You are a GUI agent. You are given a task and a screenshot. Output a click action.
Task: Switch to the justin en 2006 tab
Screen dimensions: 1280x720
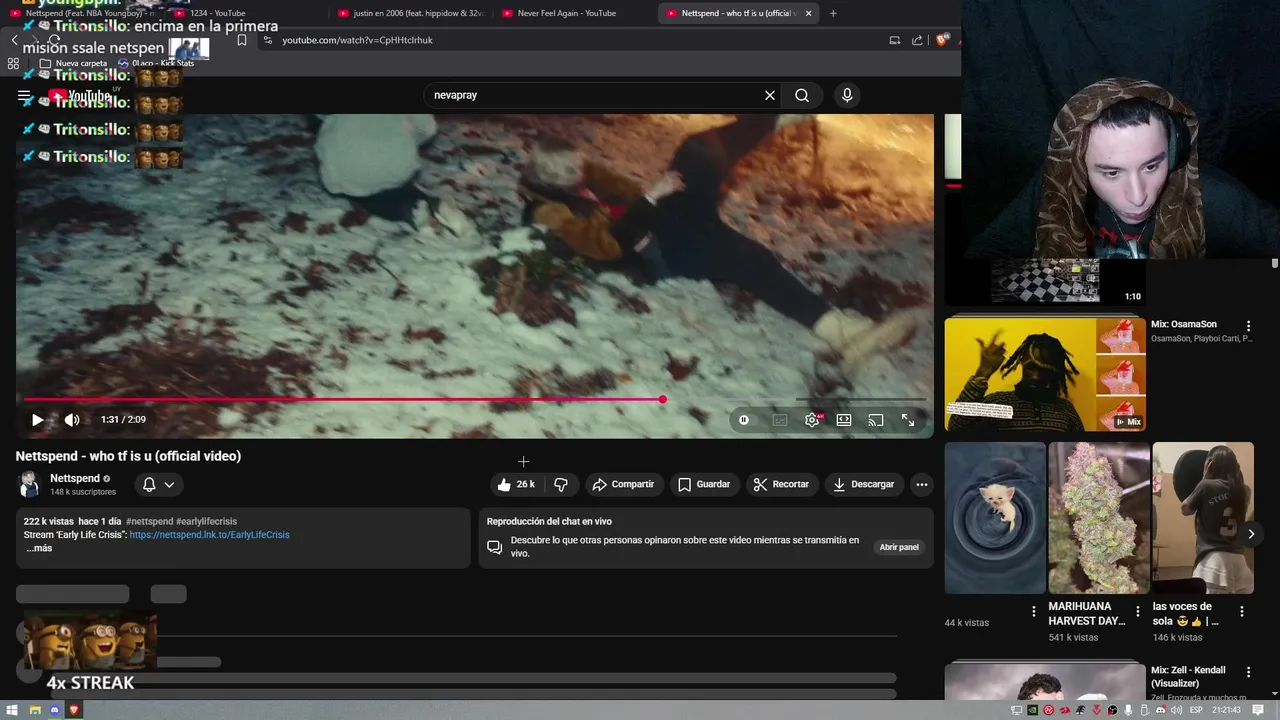[412, 13]
